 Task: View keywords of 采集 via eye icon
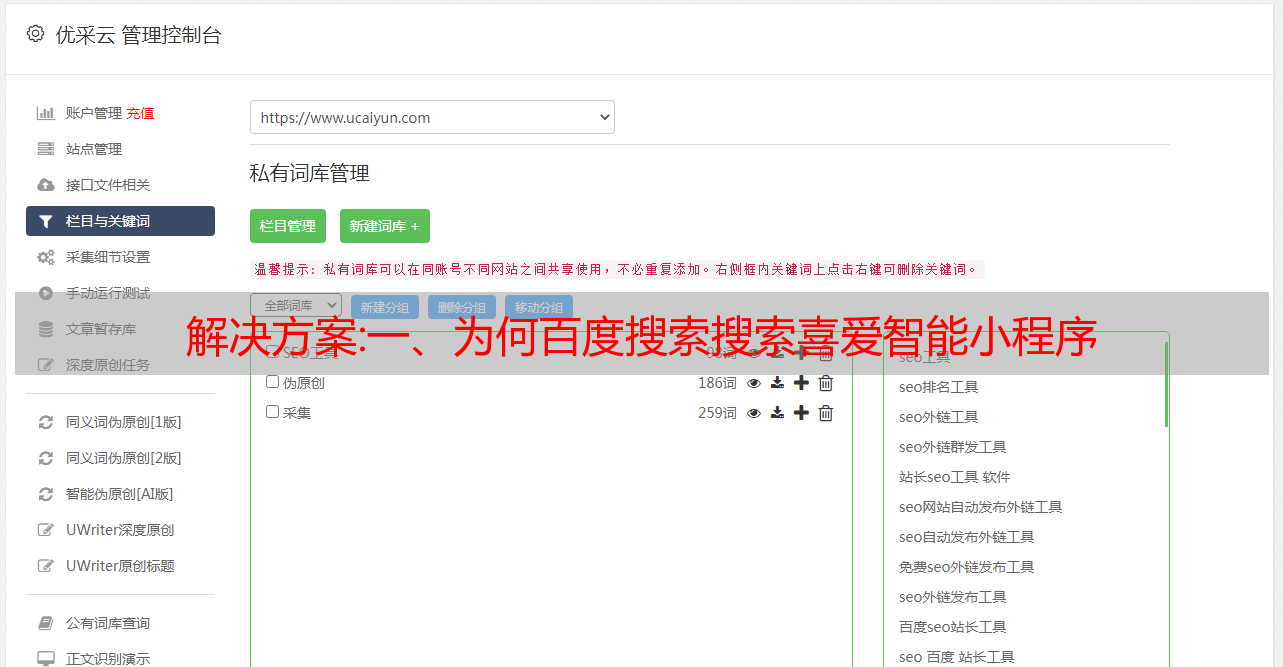[x=754, y=413]
